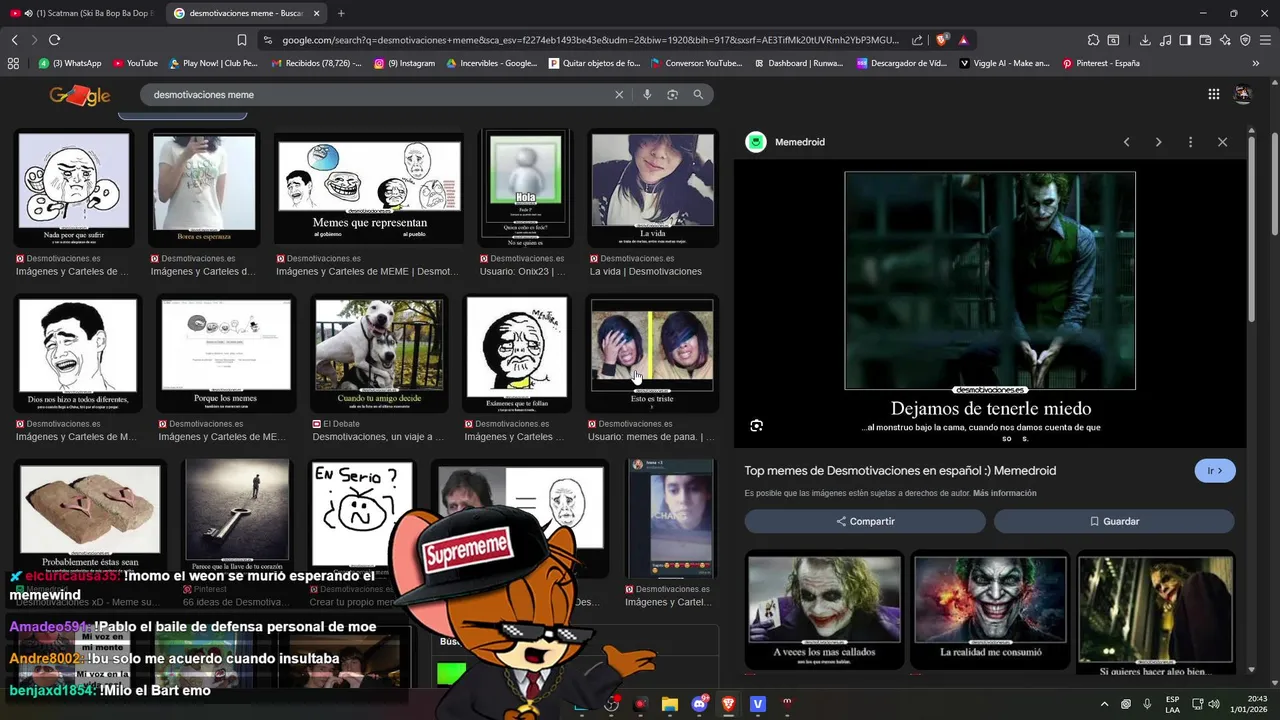Open the browser downloads icon
This screenshot has height=720, width=1280.
1145,40
